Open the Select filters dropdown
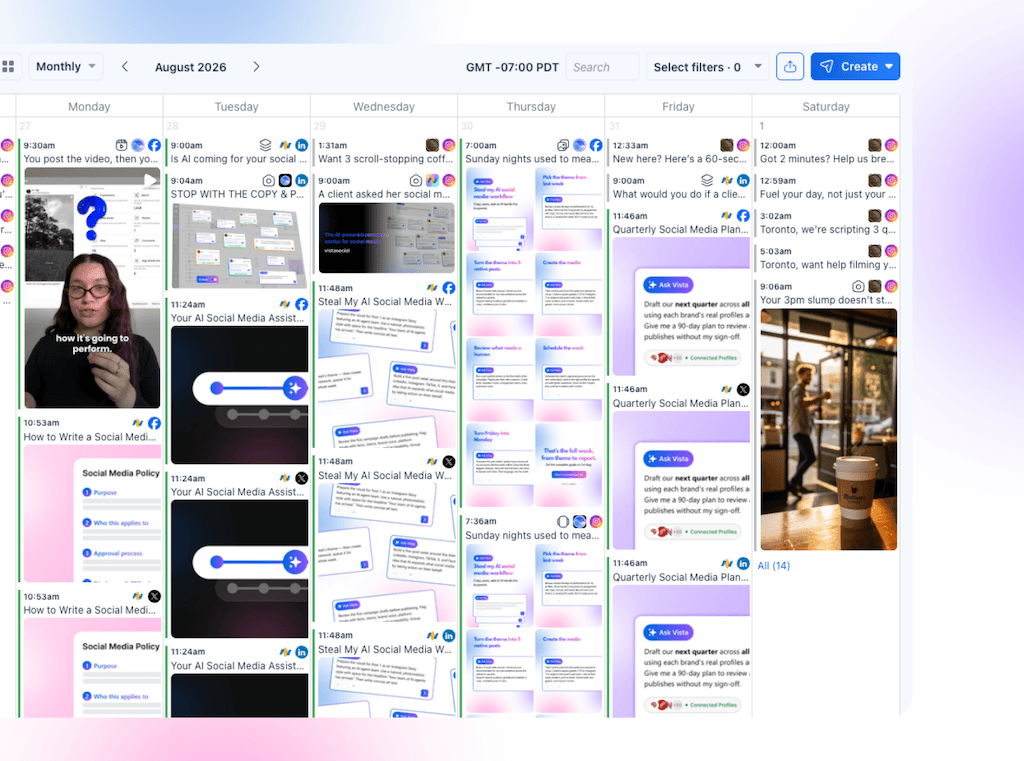 coord(707,67)
